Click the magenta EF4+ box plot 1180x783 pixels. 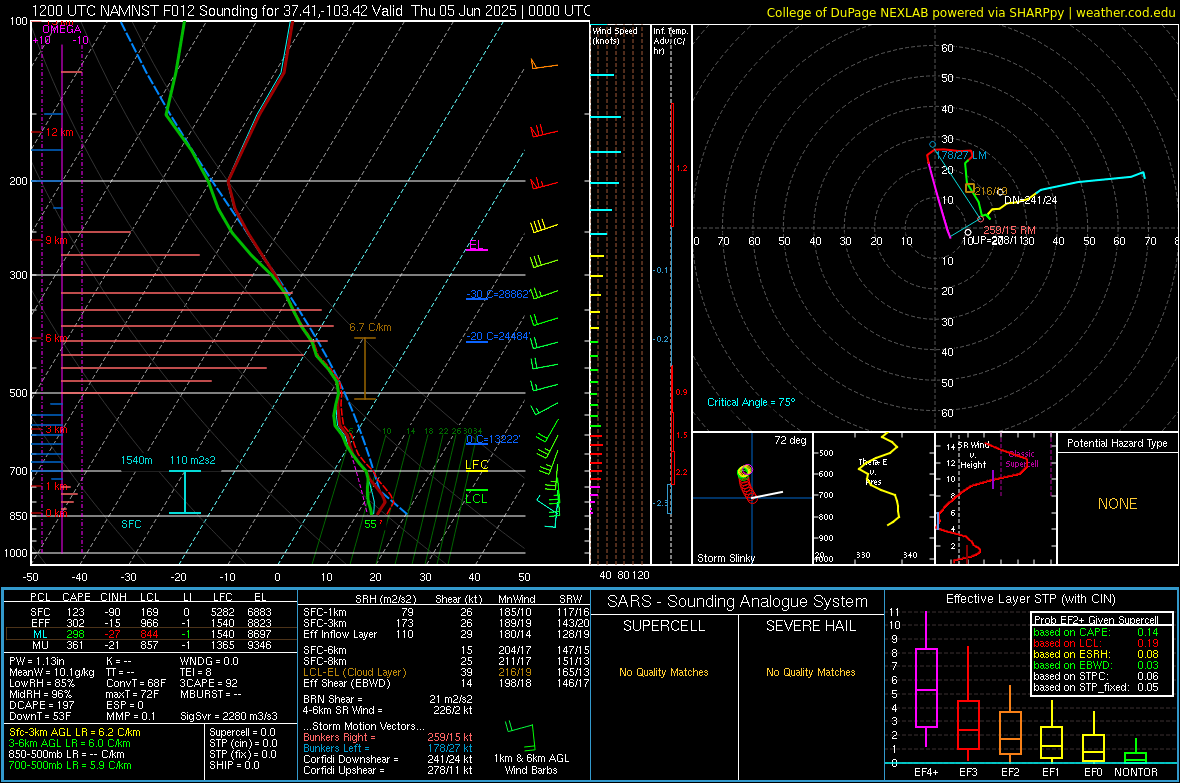(x=926, y=679)
